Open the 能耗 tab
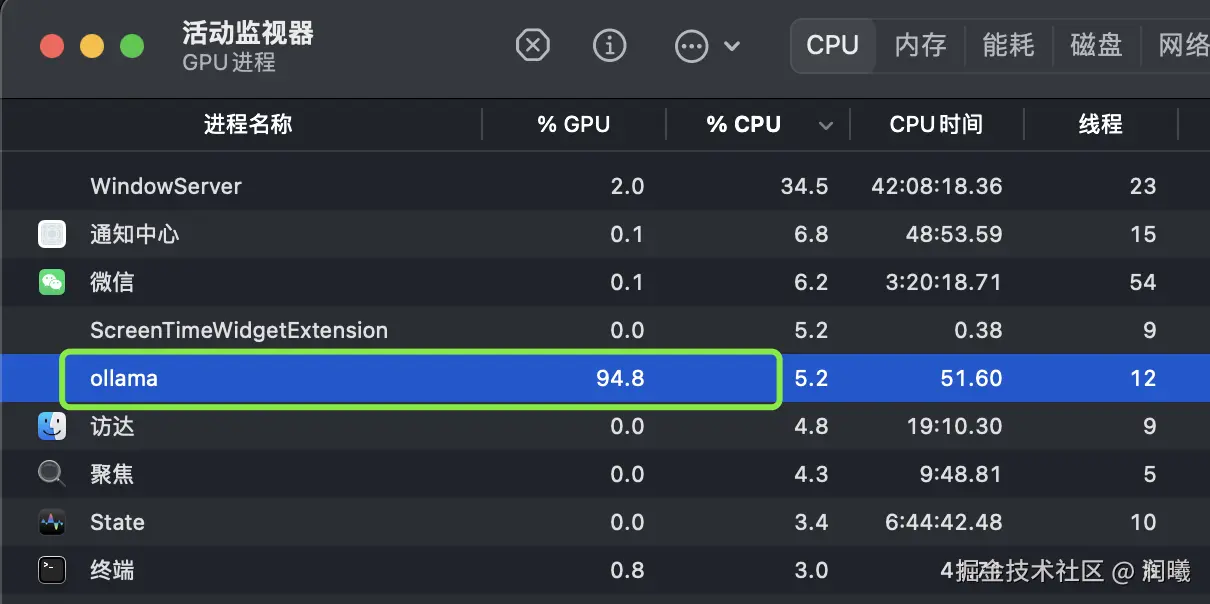The image size is (1210, 604). pos(1008,45)
